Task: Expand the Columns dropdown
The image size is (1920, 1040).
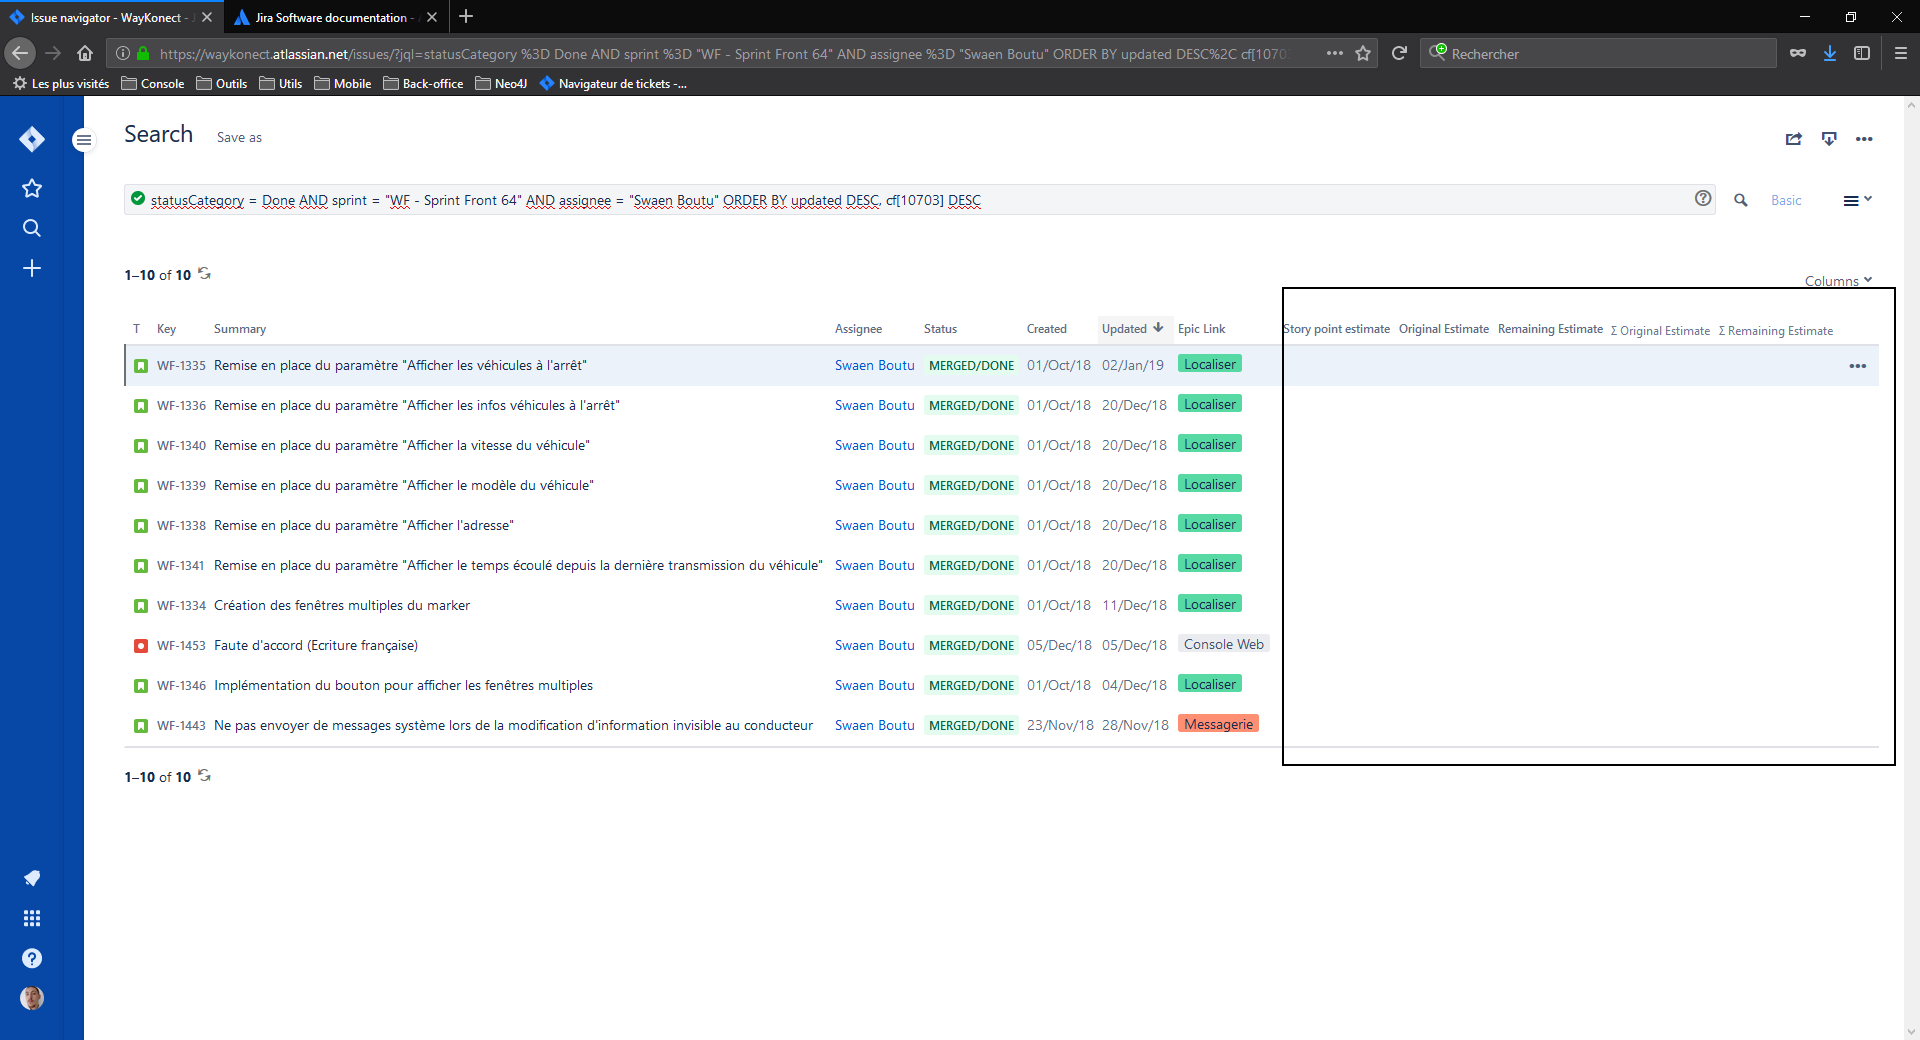Action: click(x=1838, y=281)
